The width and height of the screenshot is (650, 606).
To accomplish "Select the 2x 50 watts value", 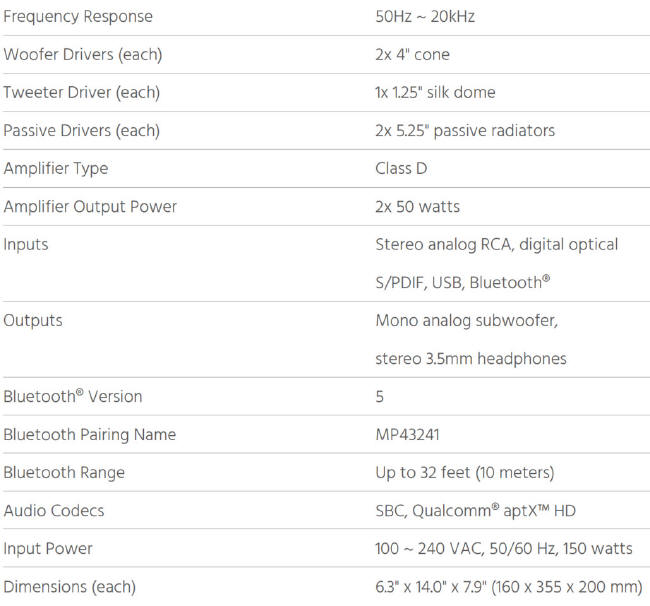I will tap(418, 206).
